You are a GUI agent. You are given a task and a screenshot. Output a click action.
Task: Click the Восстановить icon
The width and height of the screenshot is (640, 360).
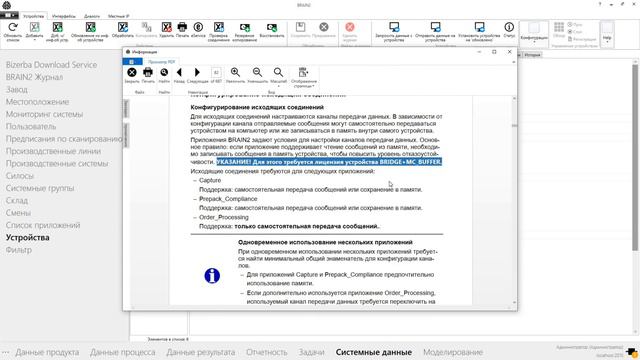272,27
